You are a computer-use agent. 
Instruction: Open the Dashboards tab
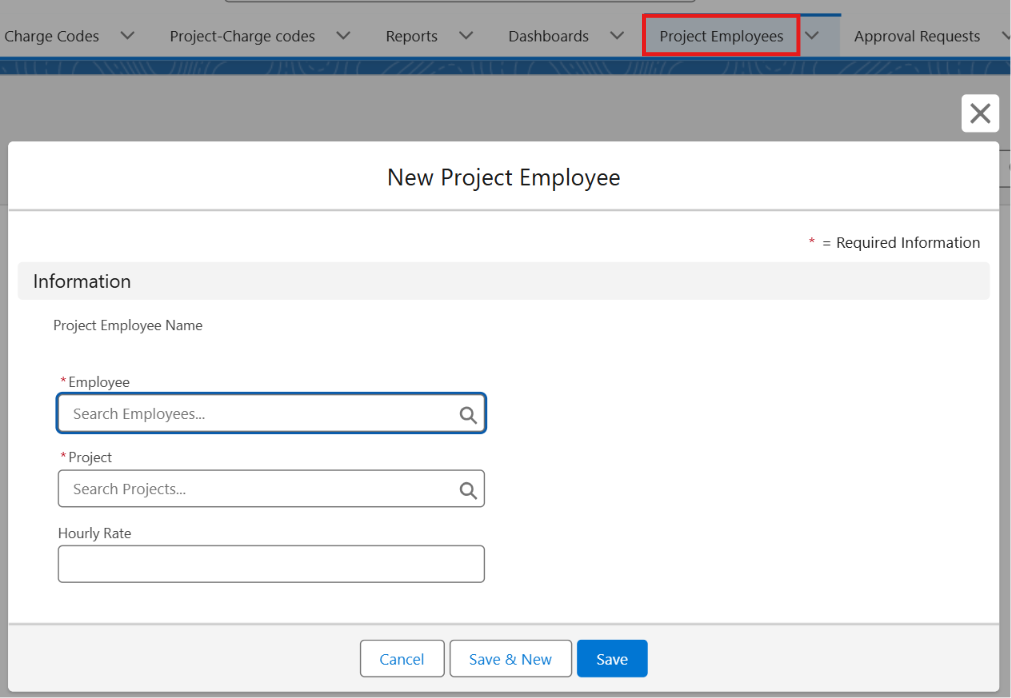click(x=549, y=36)
